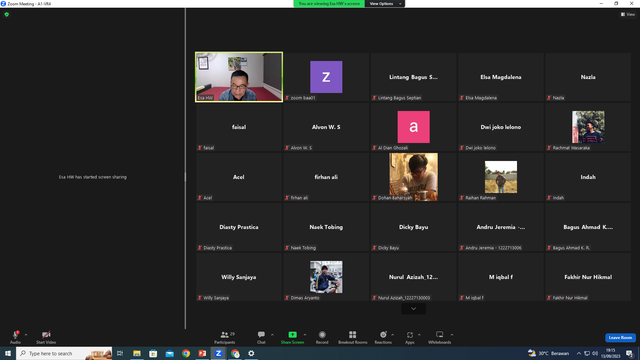640x360 pixels.
Task: Click the Naek Tobing participant tile
Action: pos(326,227)
